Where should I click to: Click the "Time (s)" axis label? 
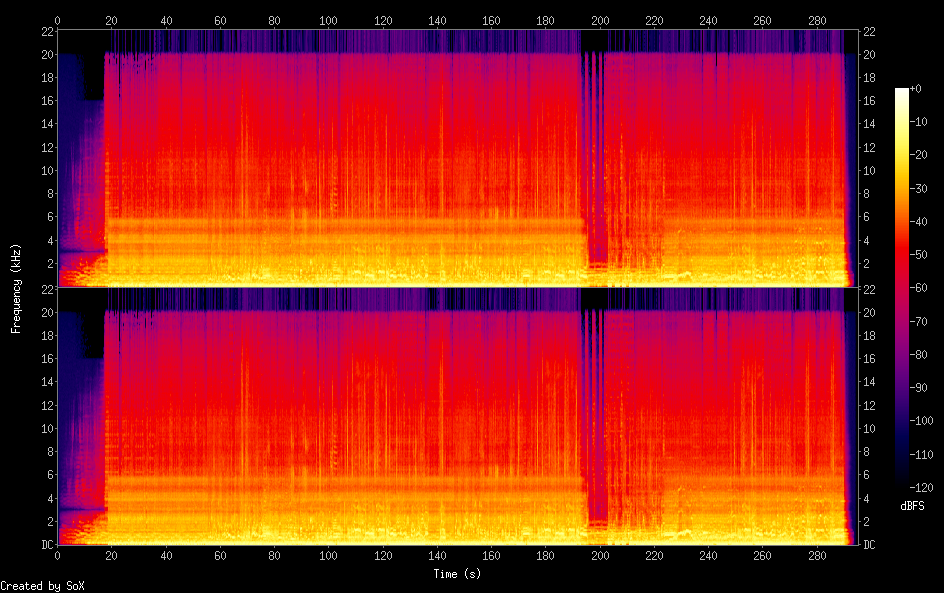pyautogui.click(x=457, y=574)
